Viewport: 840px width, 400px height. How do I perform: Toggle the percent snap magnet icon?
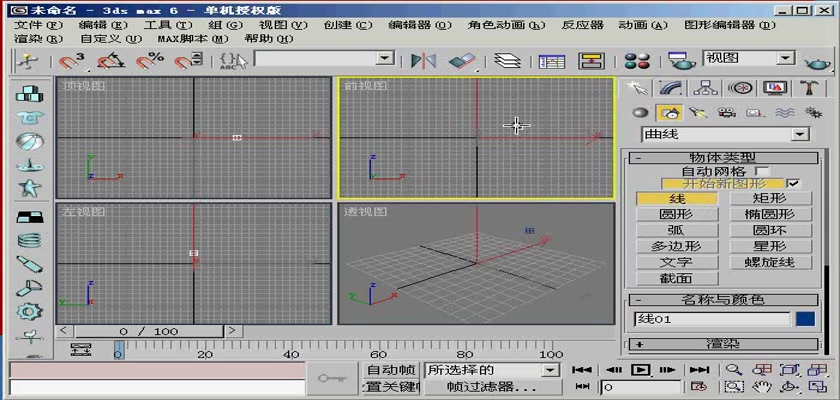(x=150, y=61)
